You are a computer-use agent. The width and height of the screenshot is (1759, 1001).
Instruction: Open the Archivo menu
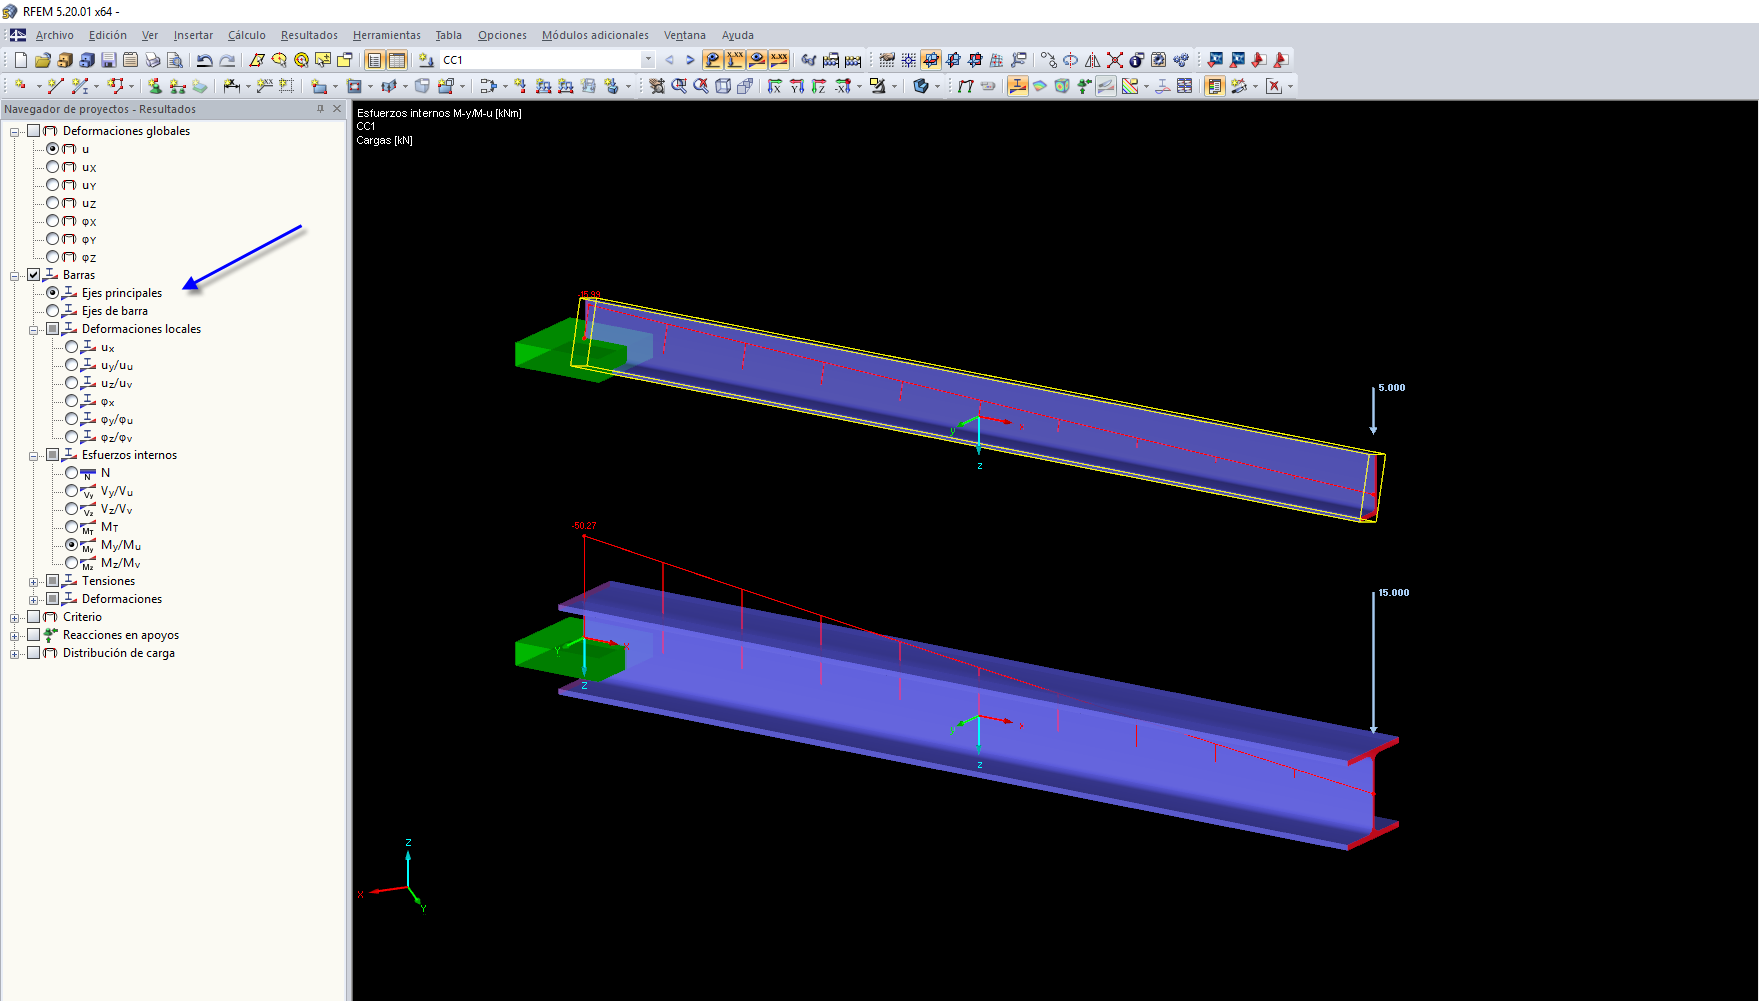point(55,35)
